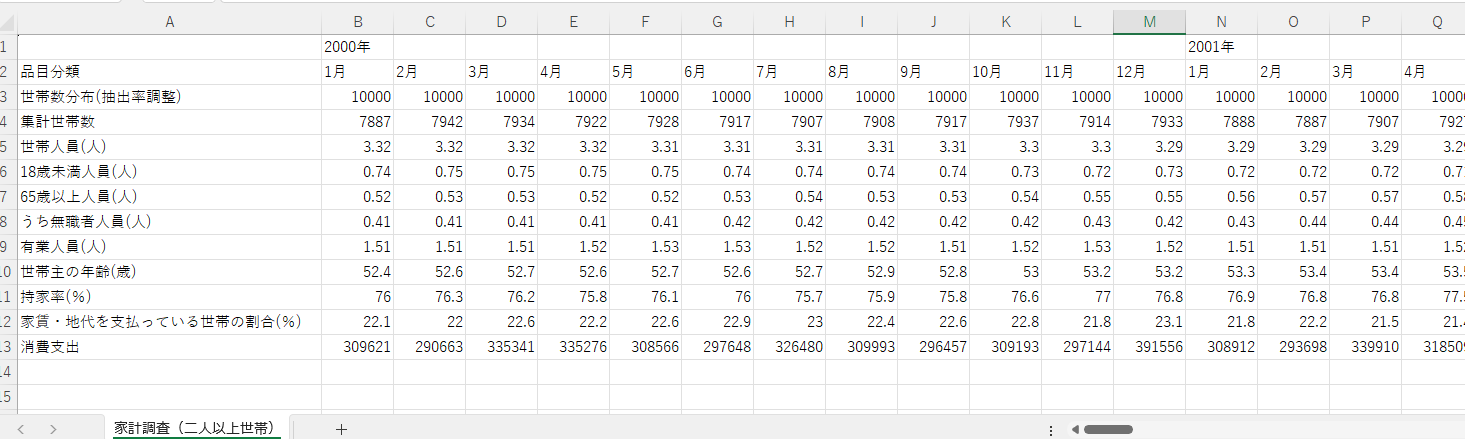This screenshot has width=1465, height=439.
Task: Click 6月 header cell in column G
Action: [x=718, y=72]
